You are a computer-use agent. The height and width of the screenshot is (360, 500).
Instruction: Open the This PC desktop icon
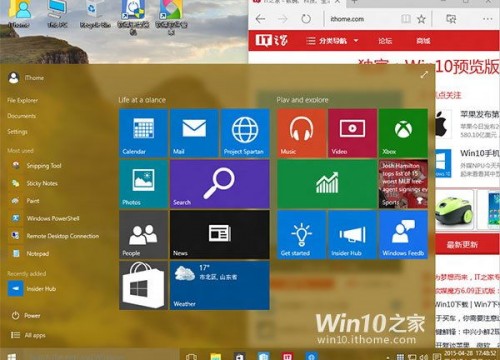[57, 13]
